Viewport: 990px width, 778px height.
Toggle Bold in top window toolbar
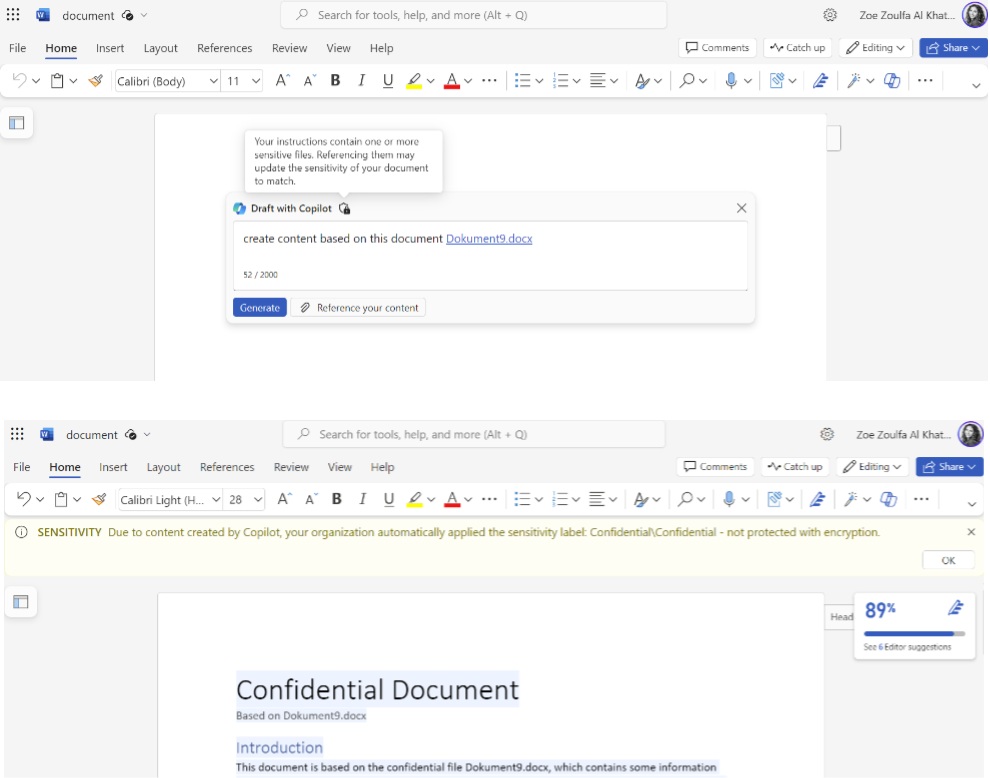(335, 80)
